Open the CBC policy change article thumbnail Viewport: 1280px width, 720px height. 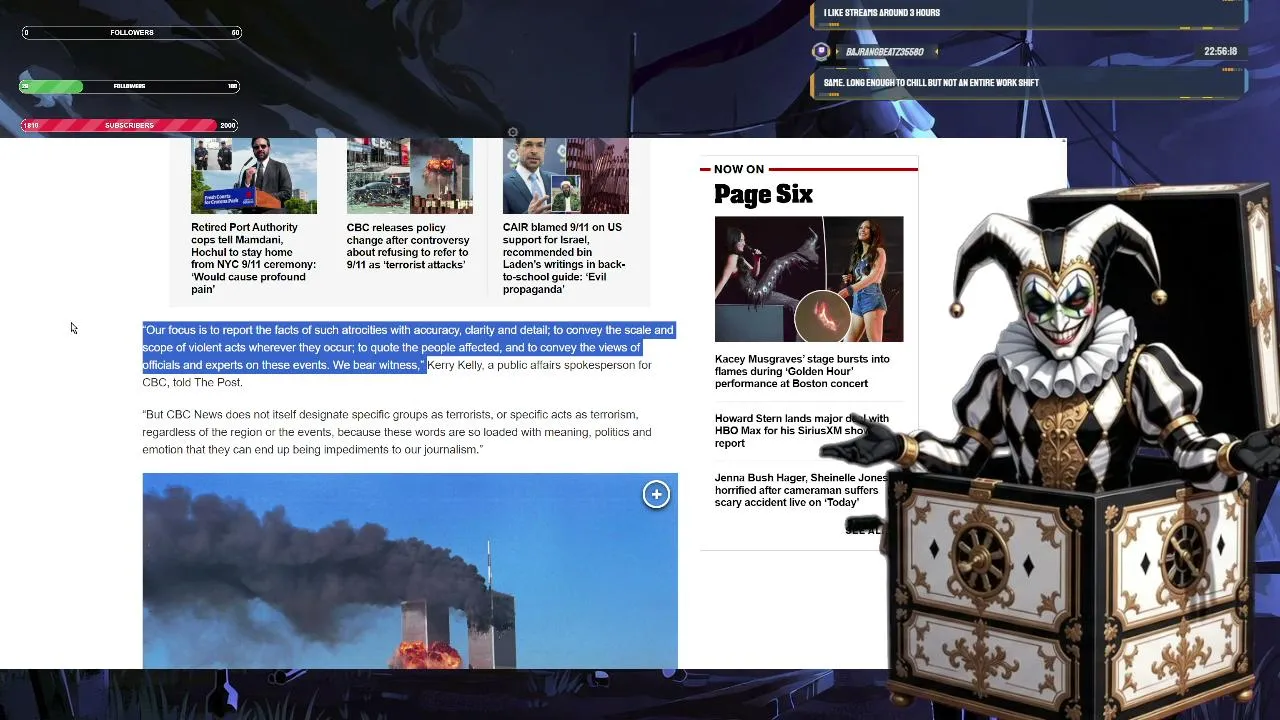coord(410,176)
